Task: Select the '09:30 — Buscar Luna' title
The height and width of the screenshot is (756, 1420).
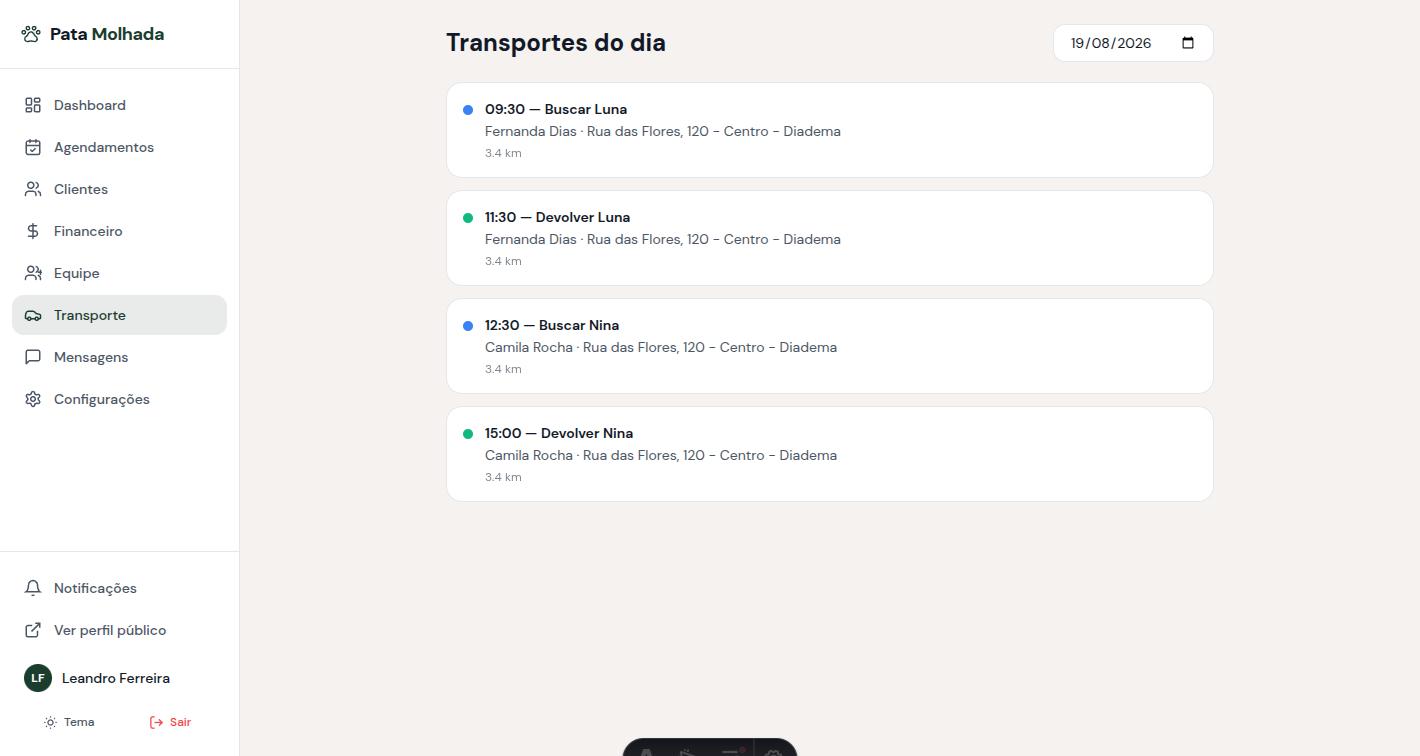Action: click(556, 109)
